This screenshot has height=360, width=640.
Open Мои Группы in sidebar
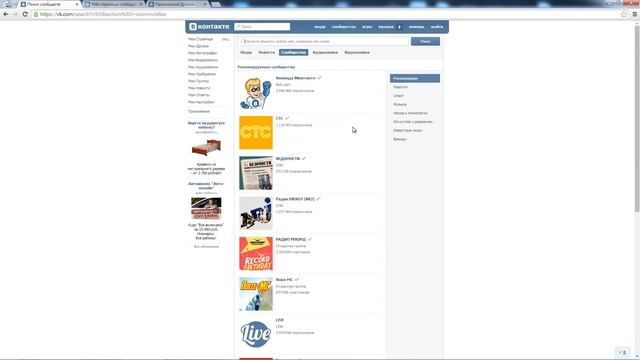pyautogui.click(x=198, y=81)
